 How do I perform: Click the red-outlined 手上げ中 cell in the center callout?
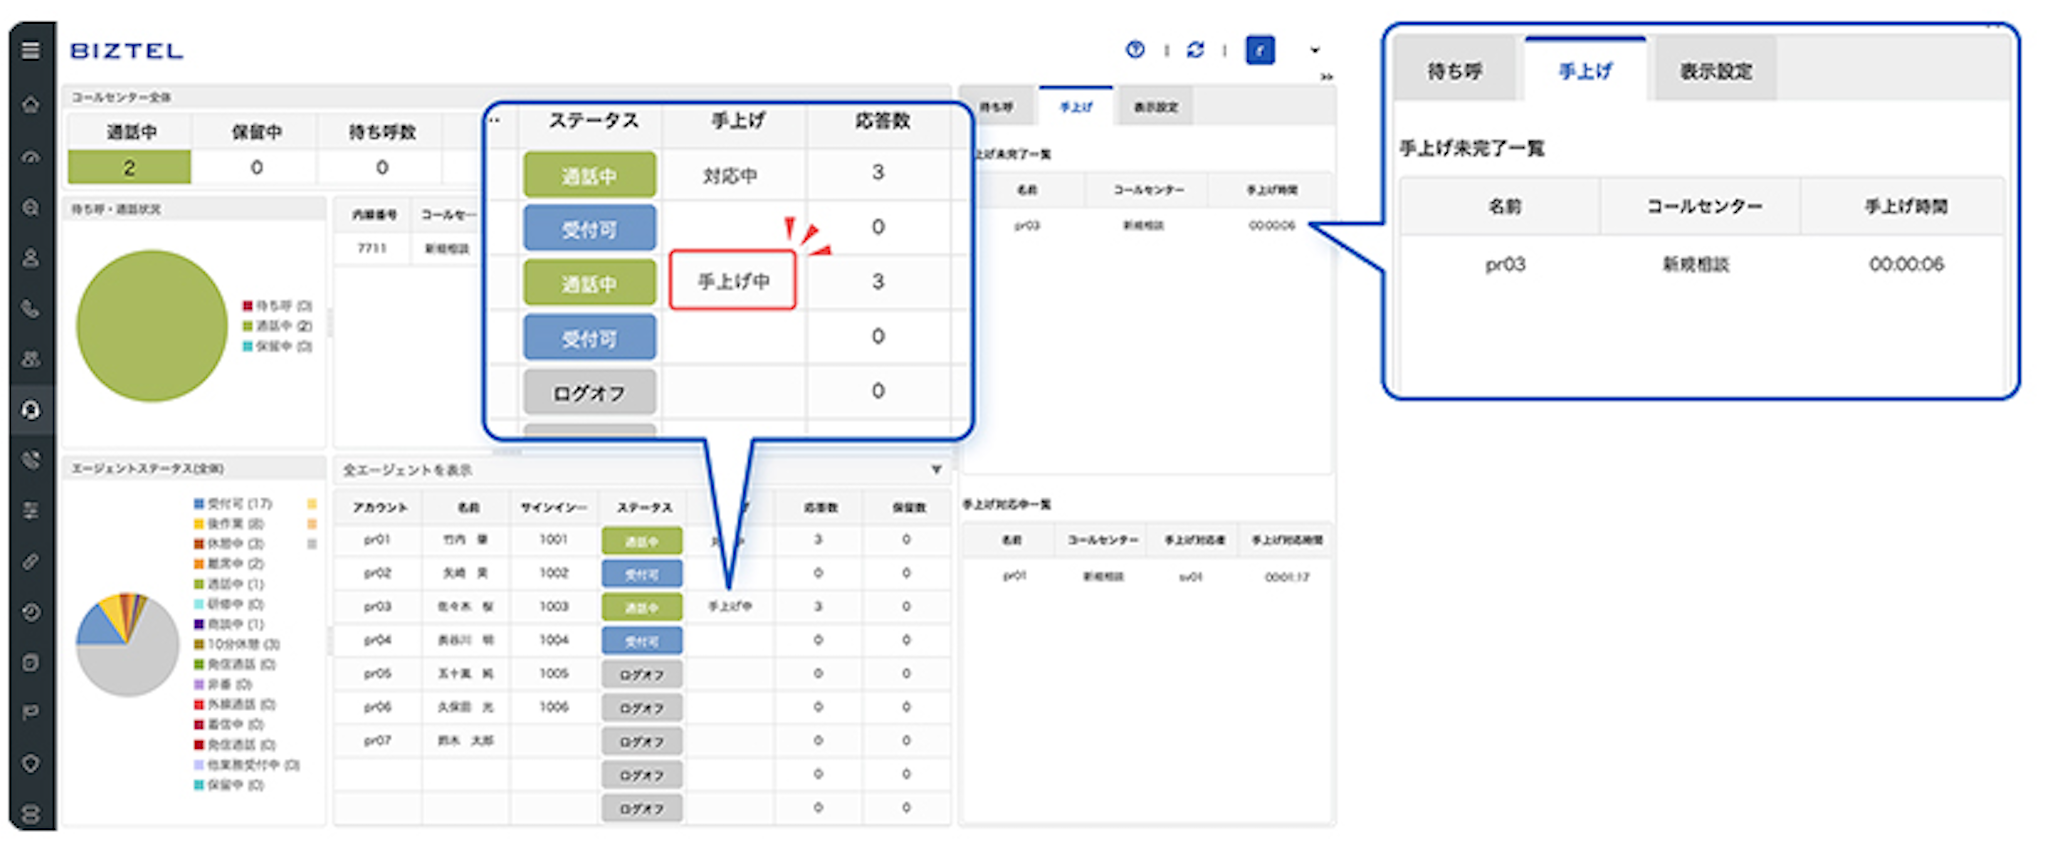[733, 281]
